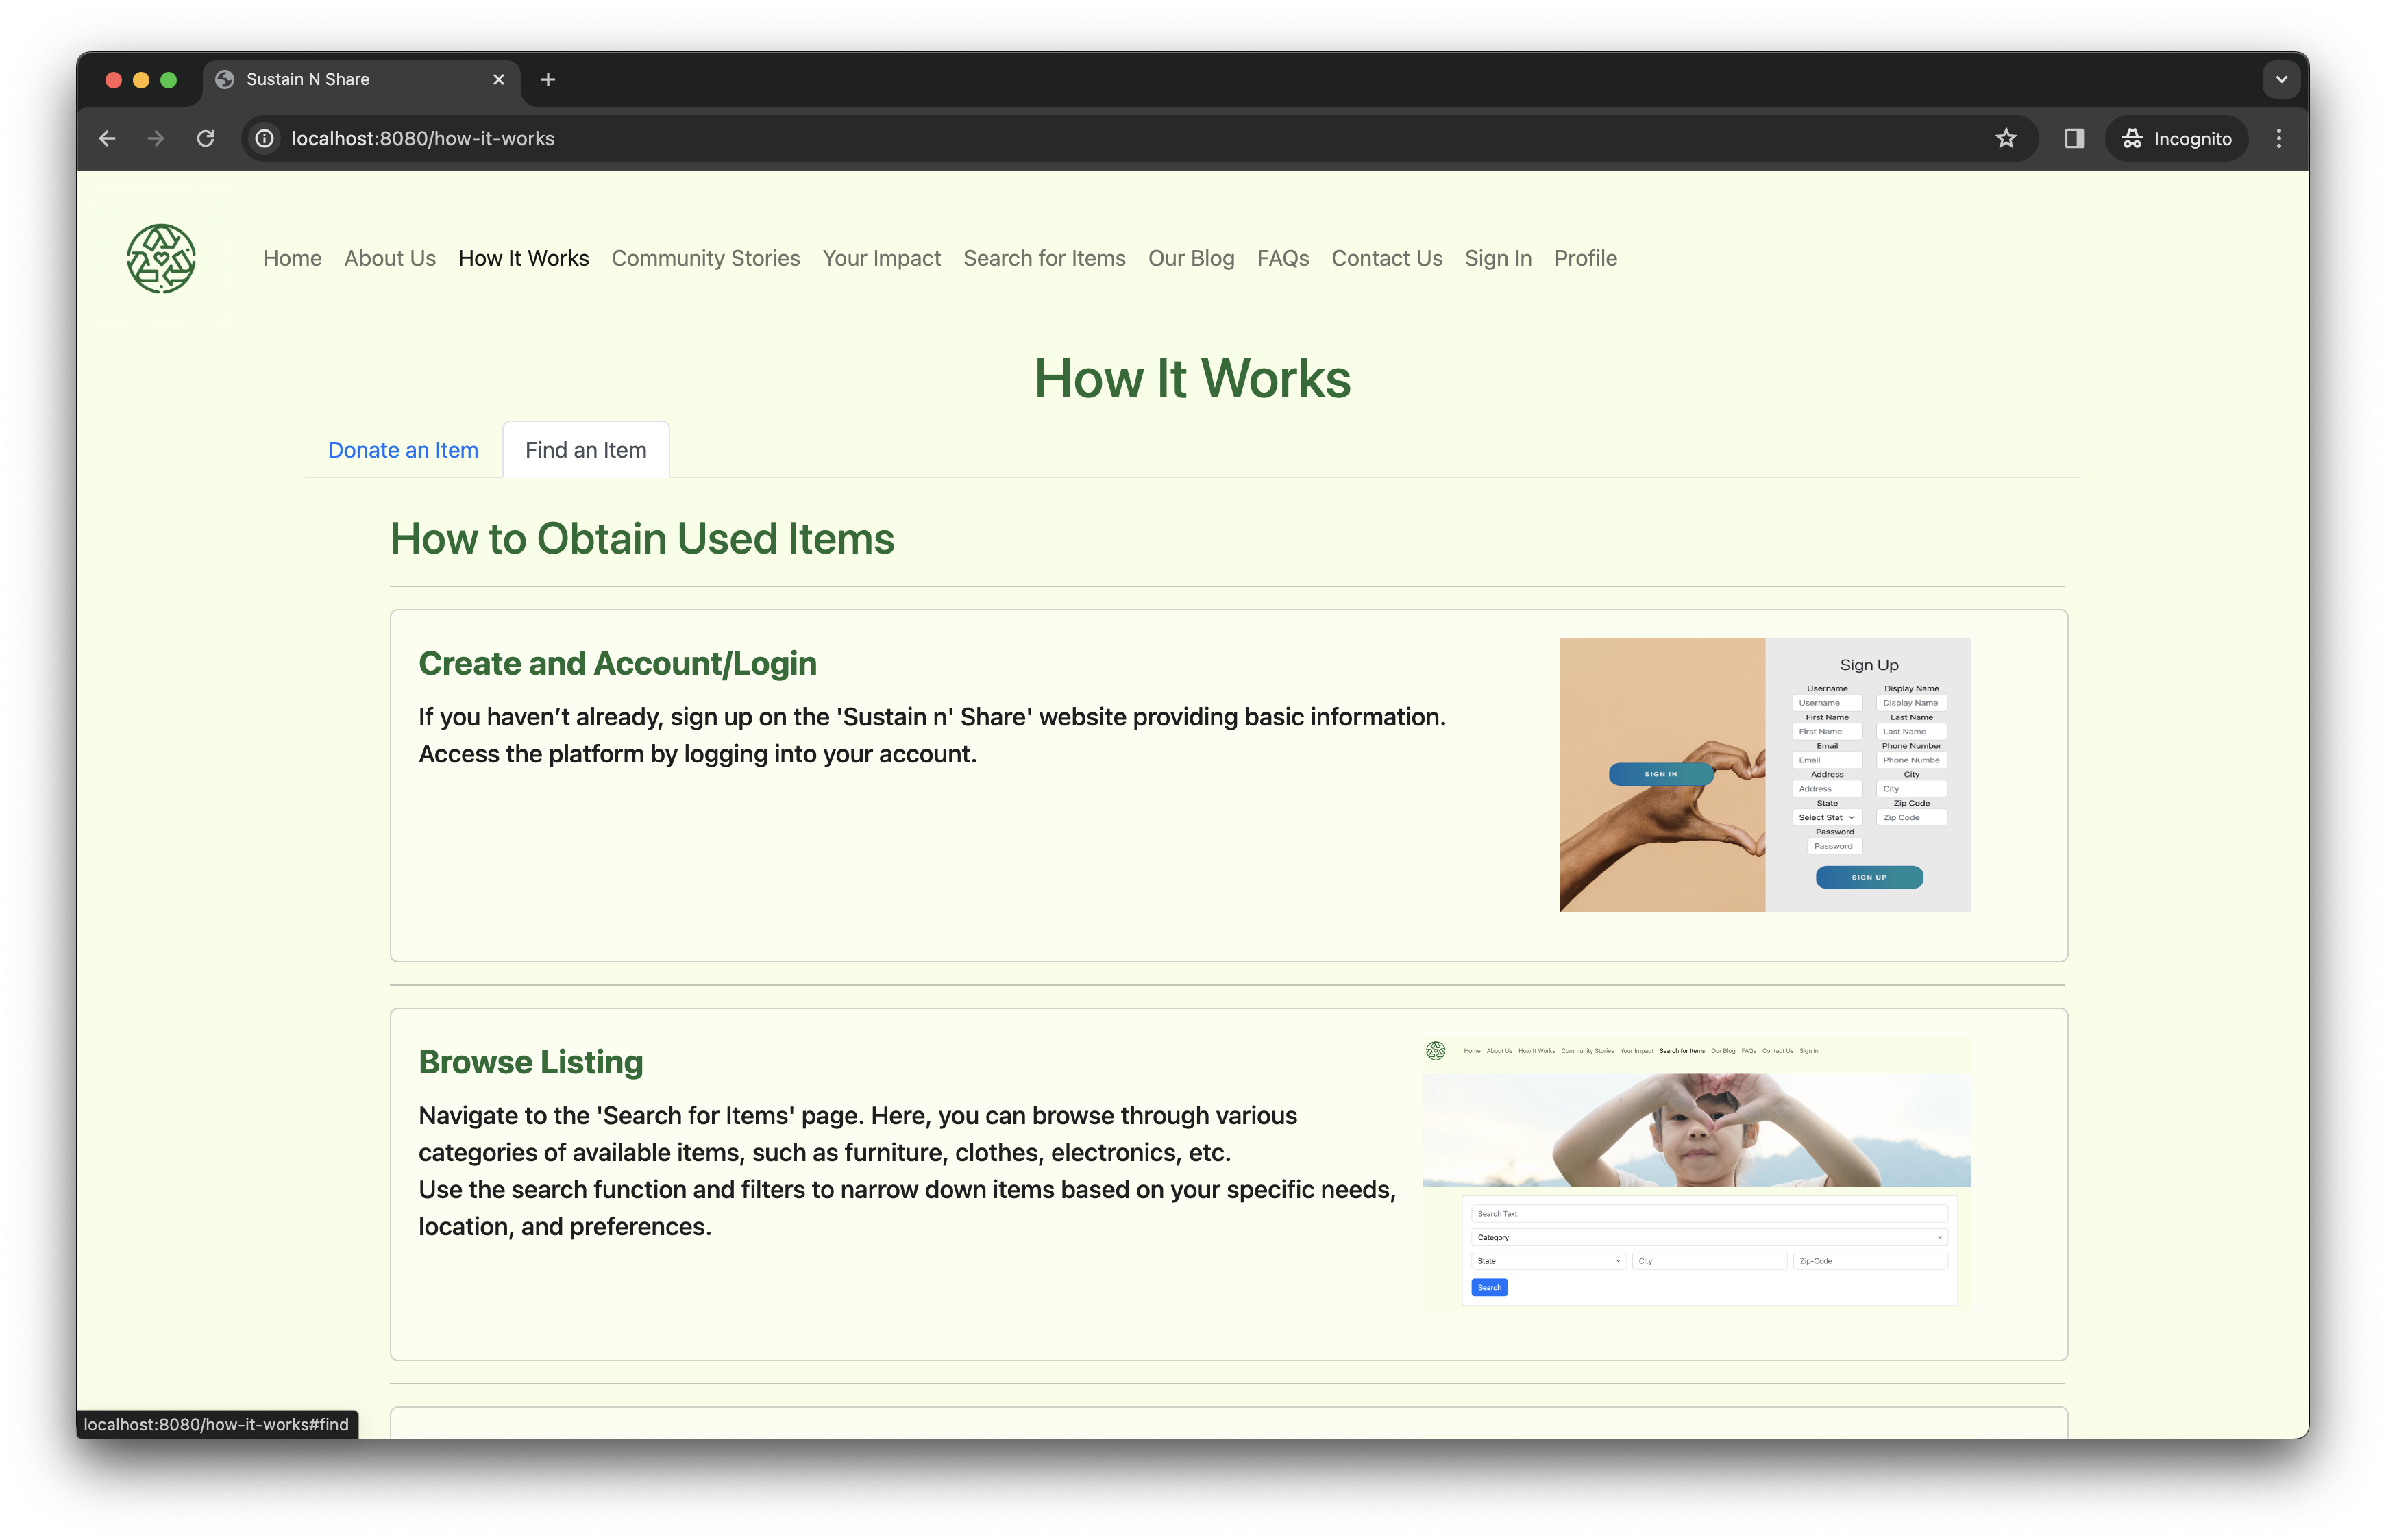This screenshot has height=1540, width=2386.
Task: Click the Sign Up form screenshot image
Action: tap(1765, 774)
